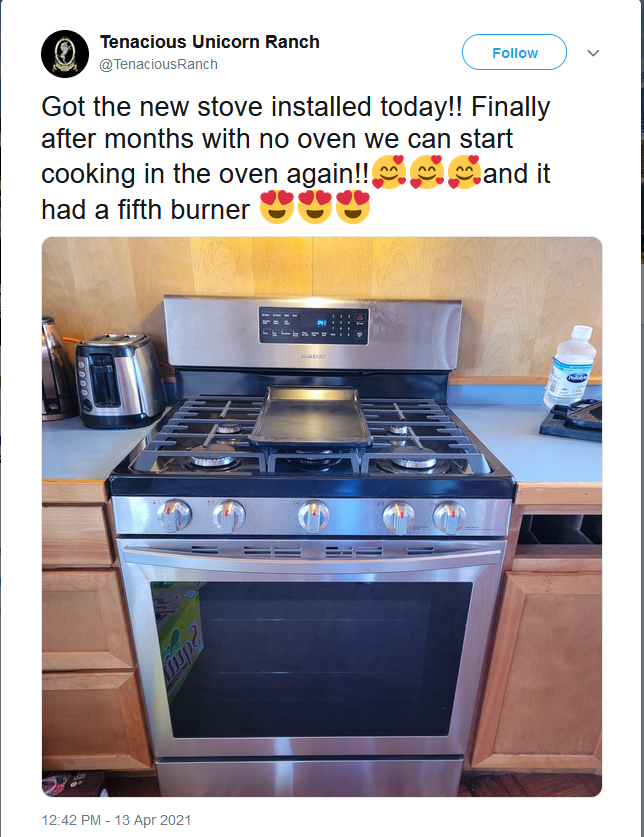The image size is (644, 837).
Task: Click the rightmost stove knob in the photo
Action: tap(449, 517)
